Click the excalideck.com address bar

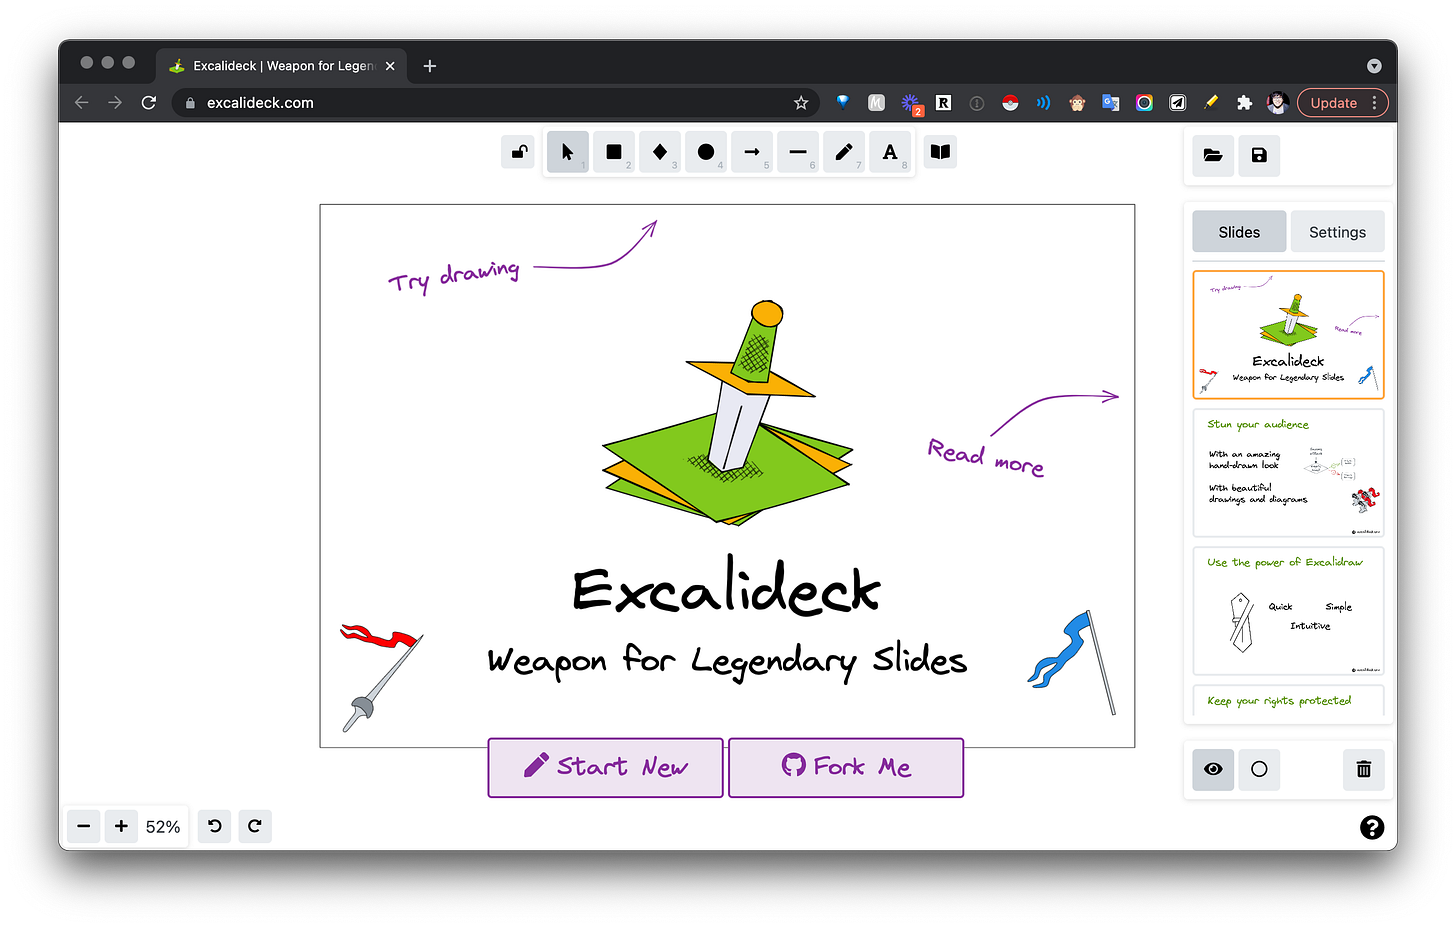click(x=496, y=102)
